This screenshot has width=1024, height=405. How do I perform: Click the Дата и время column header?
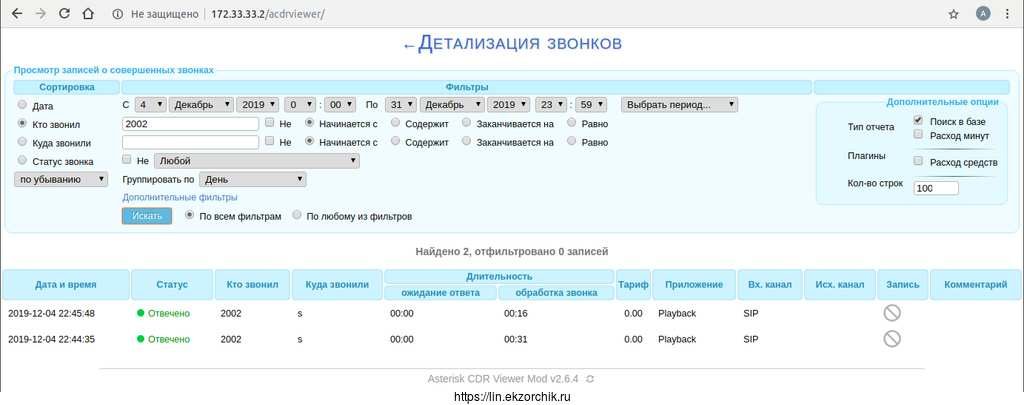[66, 285]
